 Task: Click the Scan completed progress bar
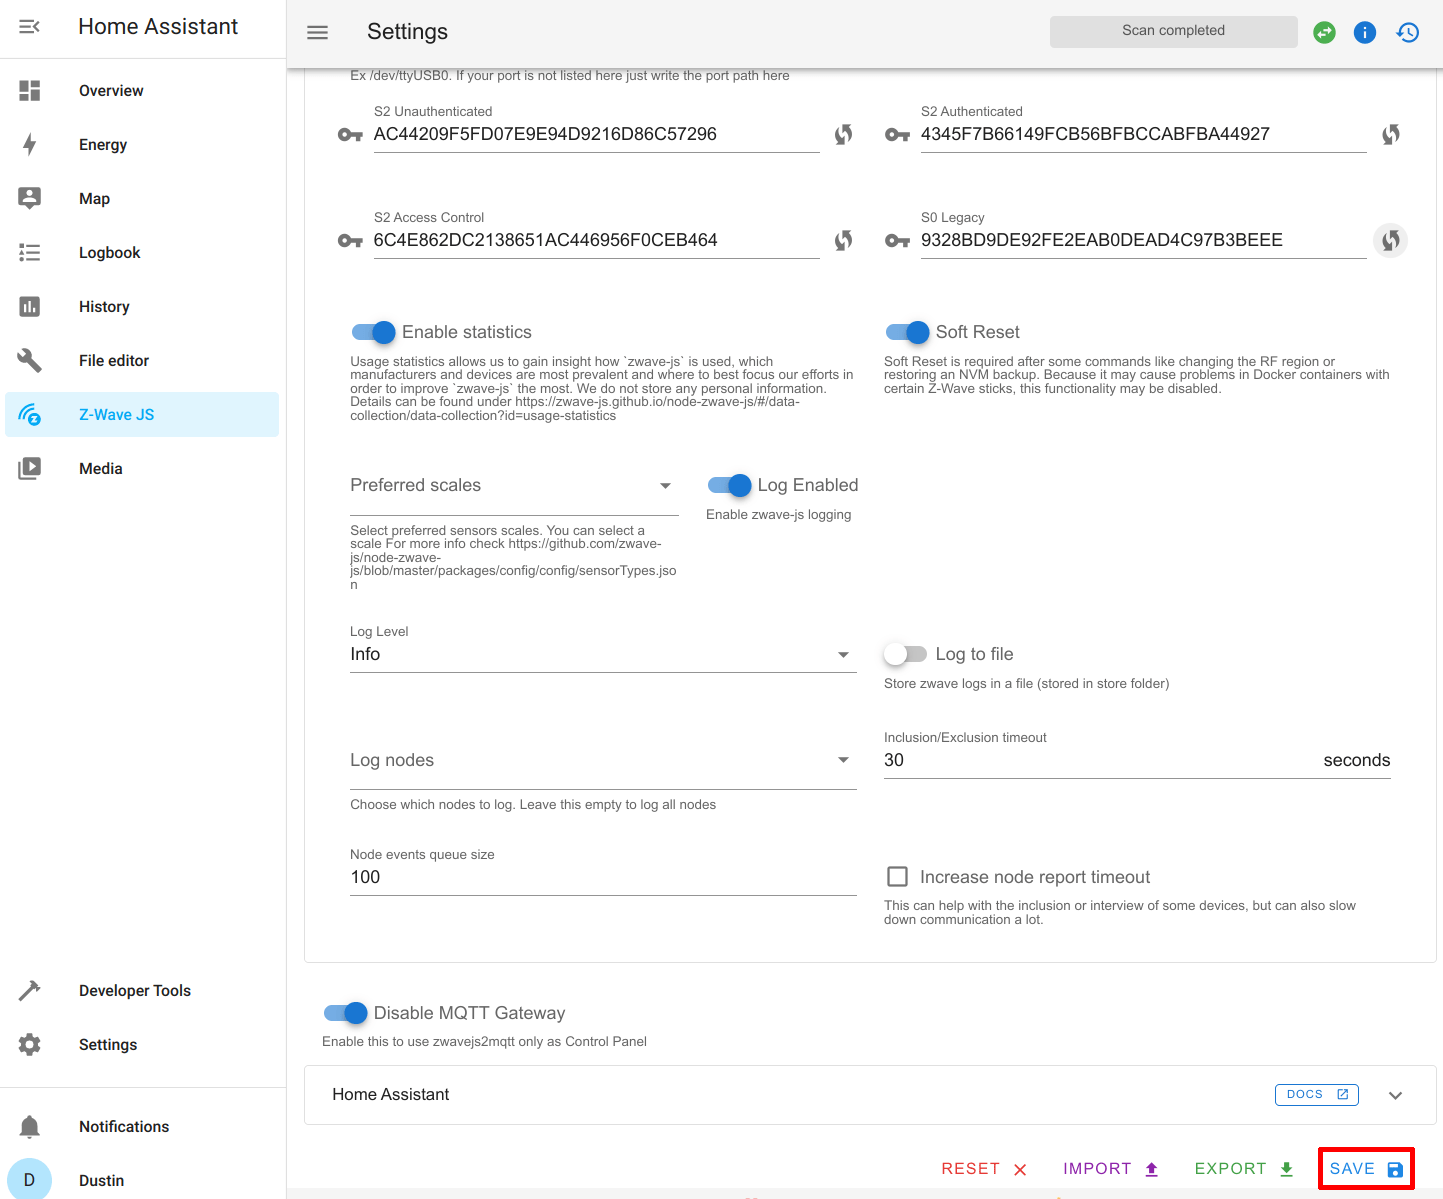[1173, 30]
